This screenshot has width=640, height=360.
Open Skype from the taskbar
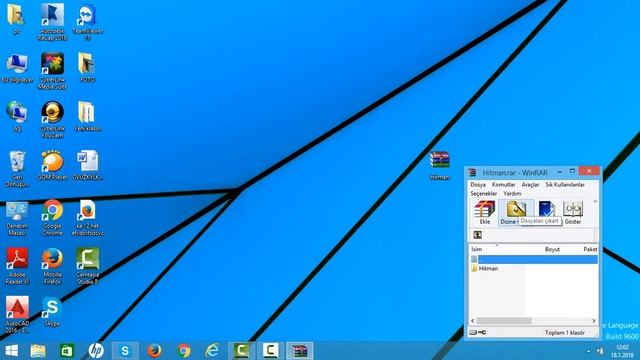pyautogui.click(x=125, y=351)
